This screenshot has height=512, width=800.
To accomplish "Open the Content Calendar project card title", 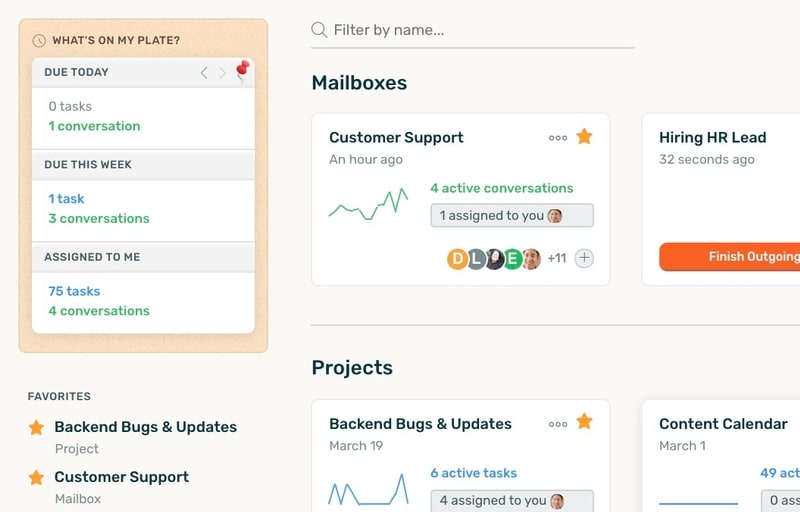I will (x=723, y=424).
